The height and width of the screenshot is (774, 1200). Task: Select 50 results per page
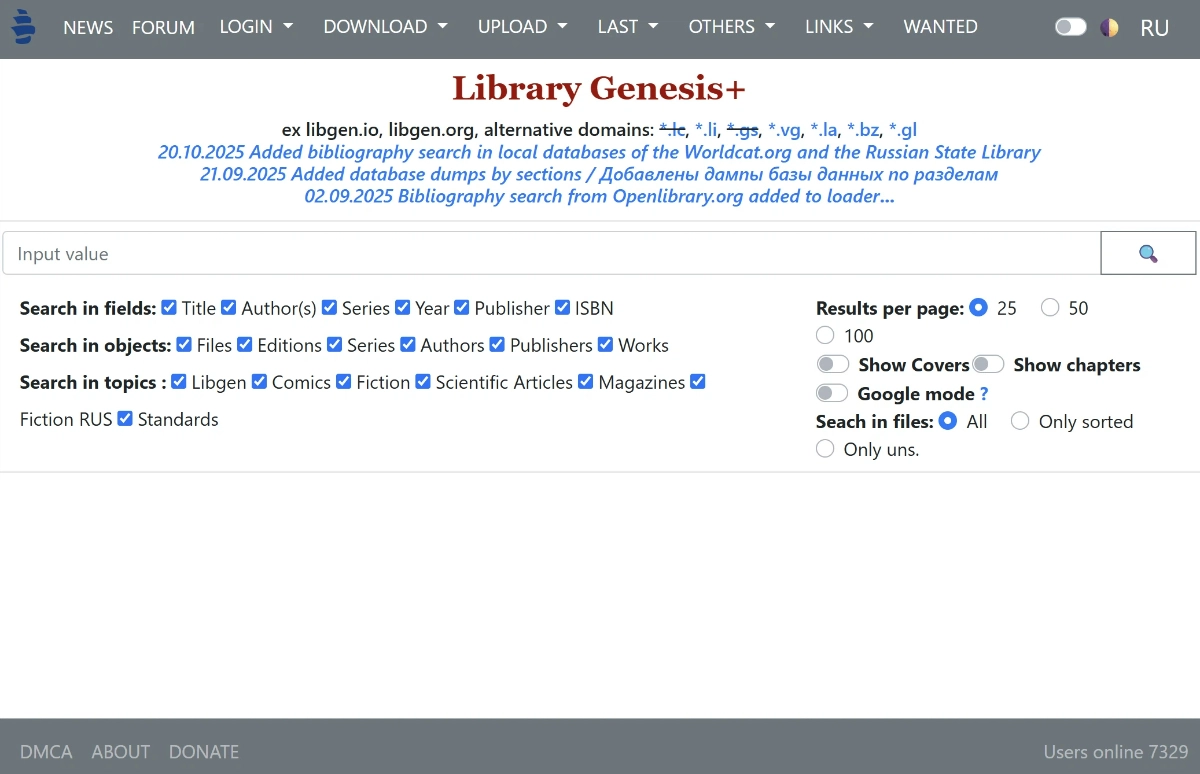[x=1050, y=308]
